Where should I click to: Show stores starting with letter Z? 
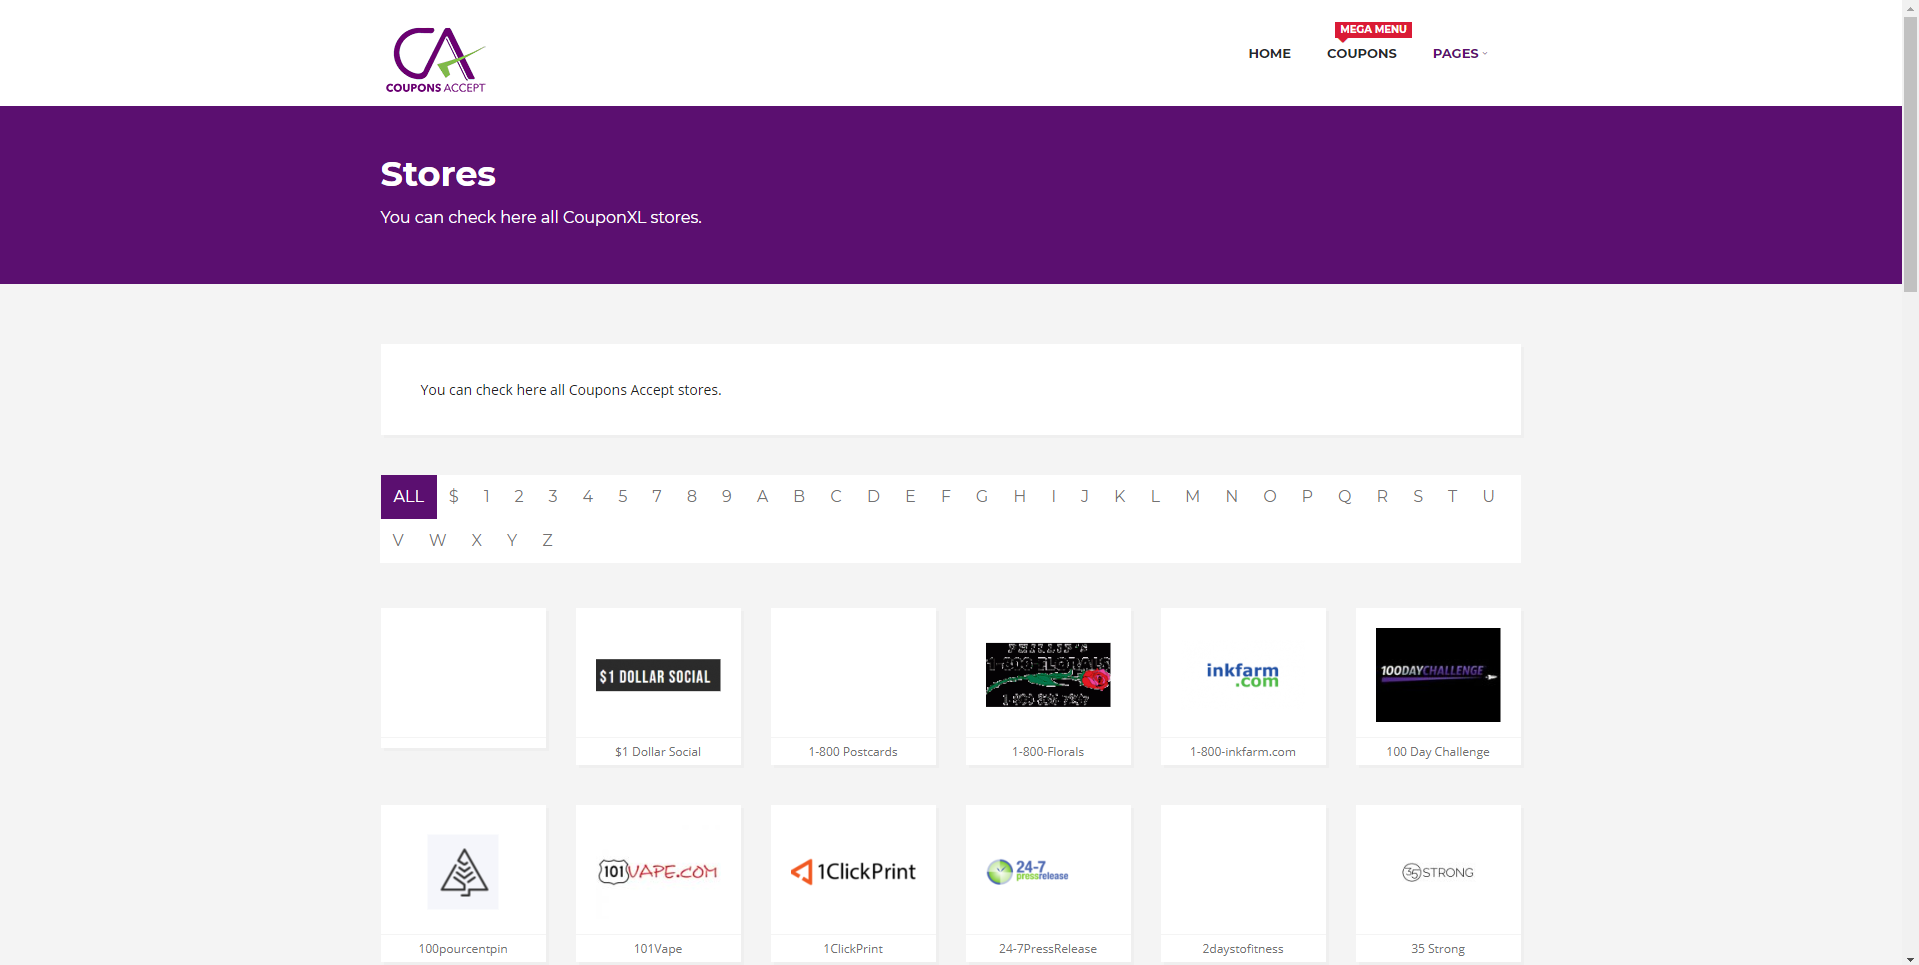(547, 541)
